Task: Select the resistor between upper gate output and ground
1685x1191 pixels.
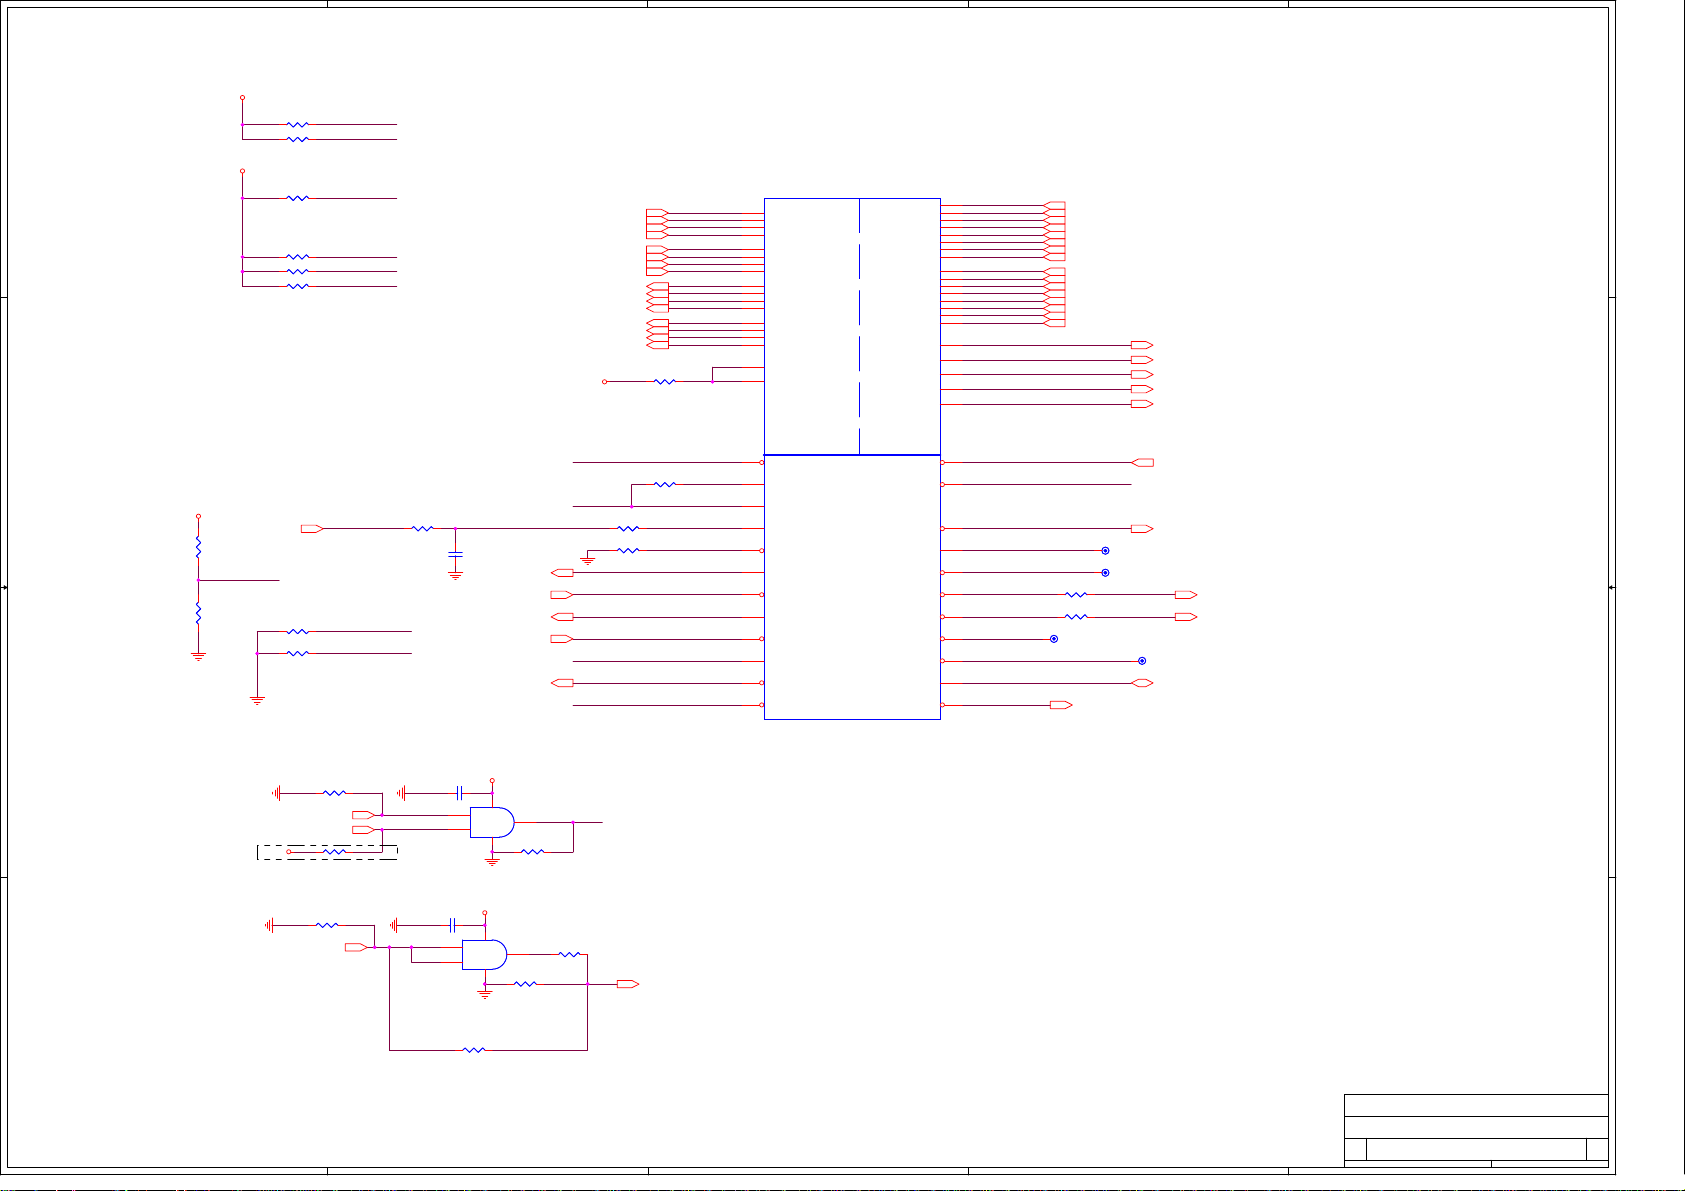Action: (533, 852)
